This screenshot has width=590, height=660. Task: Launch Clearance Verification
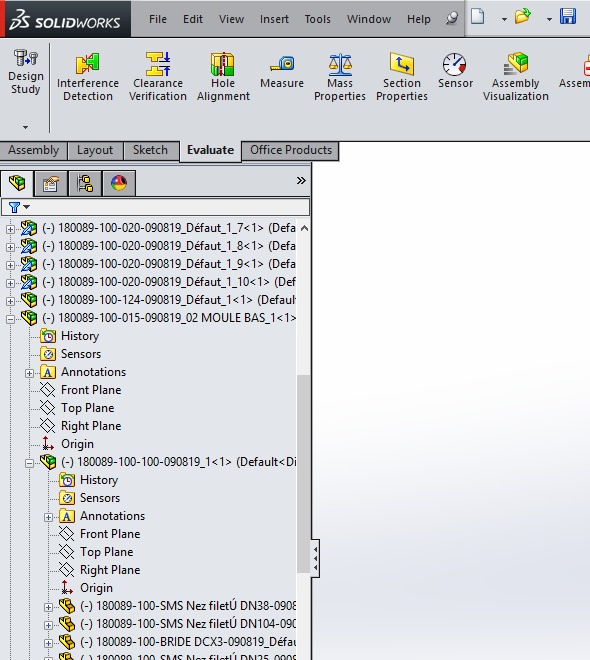tap(158, 77)
